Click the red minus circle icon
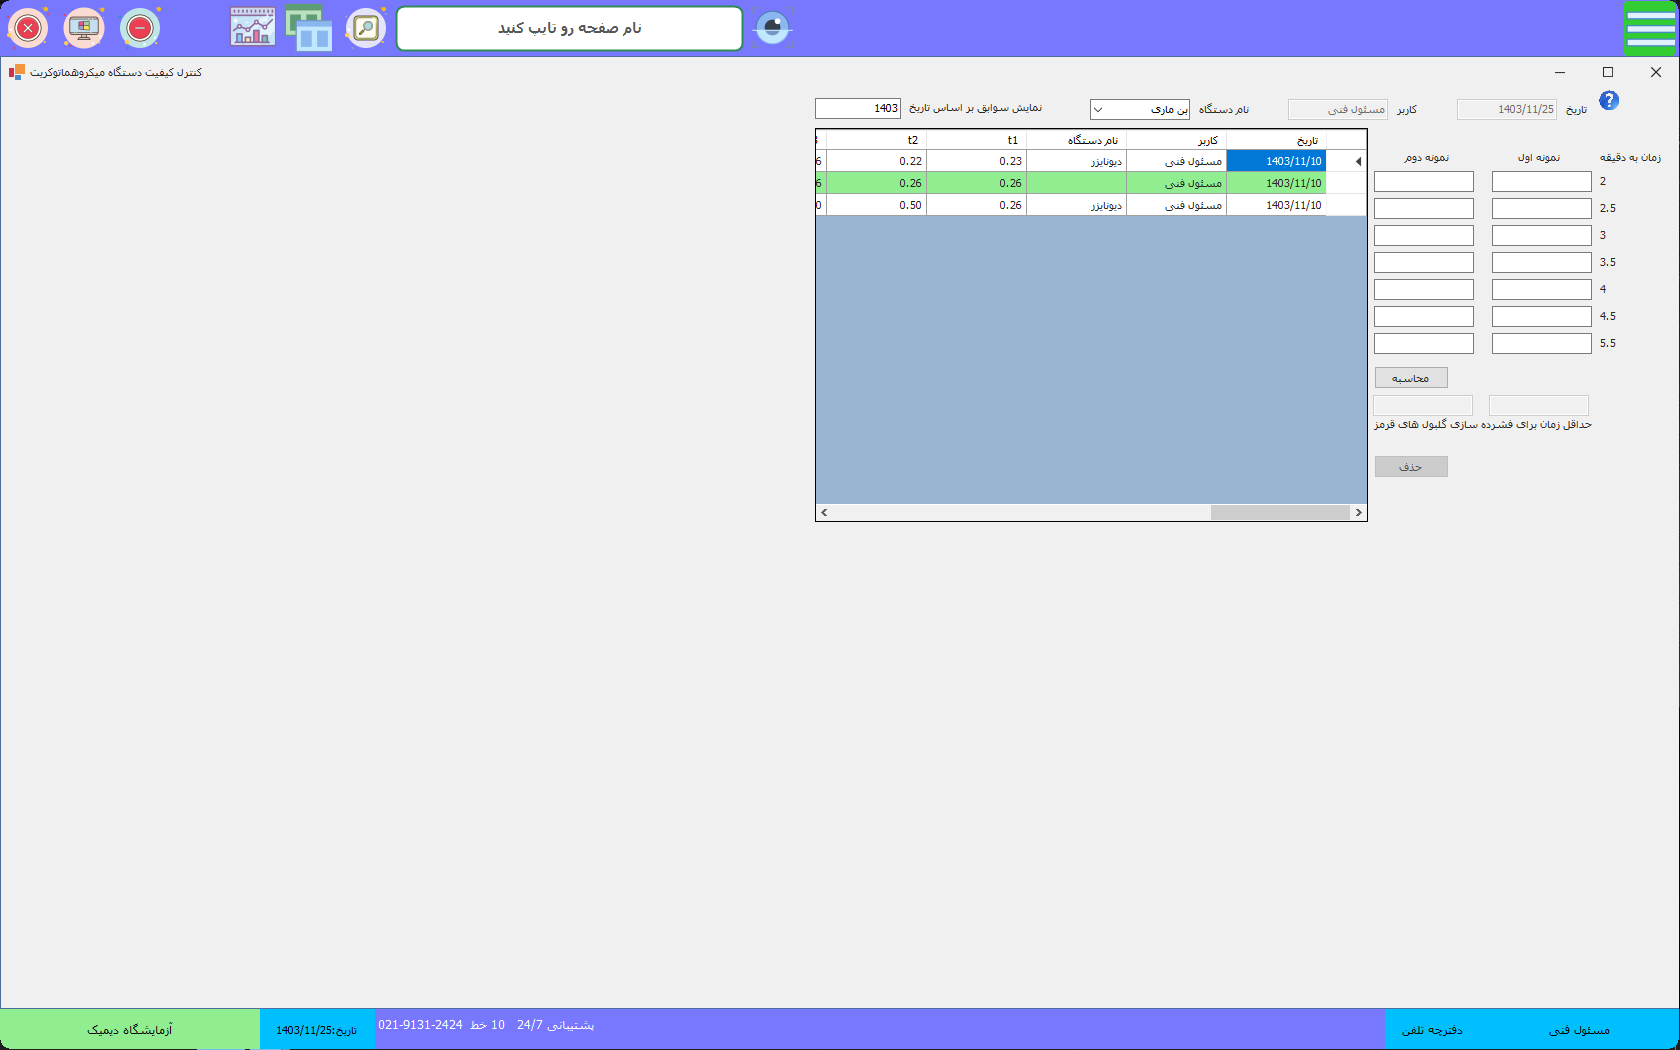This screenshot has width=1680, height=1050. (x=140, y=28)
